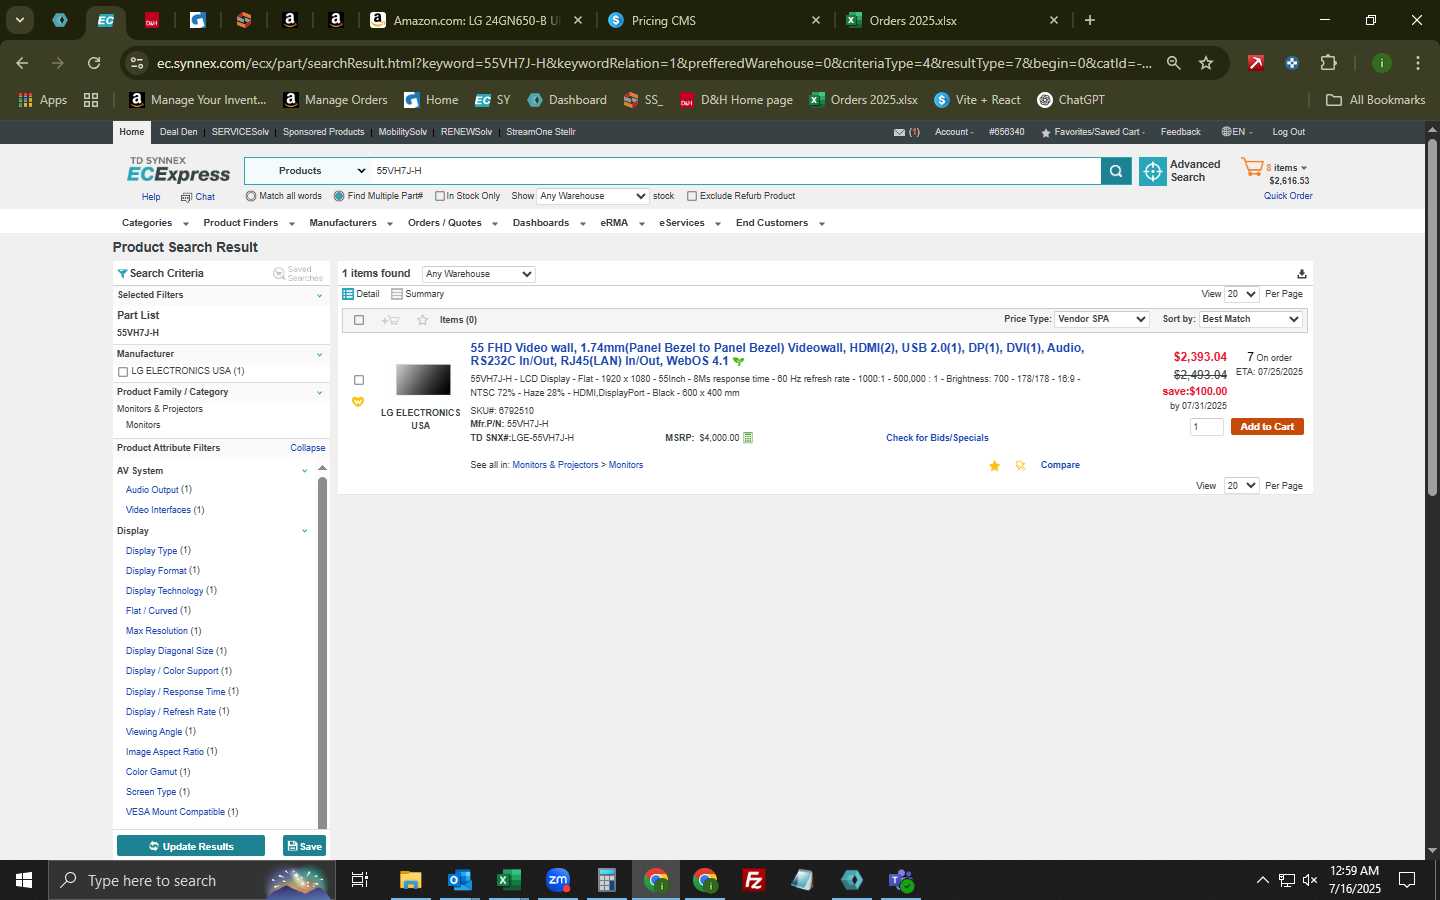Click the filter panel scrollbar
The height and width of the screenshot is (900, 1440).
click(322, 650)
